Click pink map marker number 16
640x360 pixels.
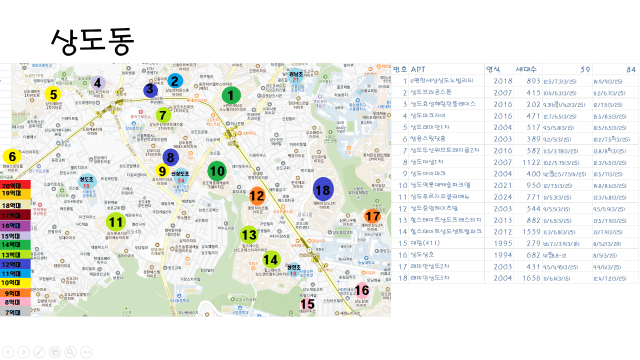(362, 291)
